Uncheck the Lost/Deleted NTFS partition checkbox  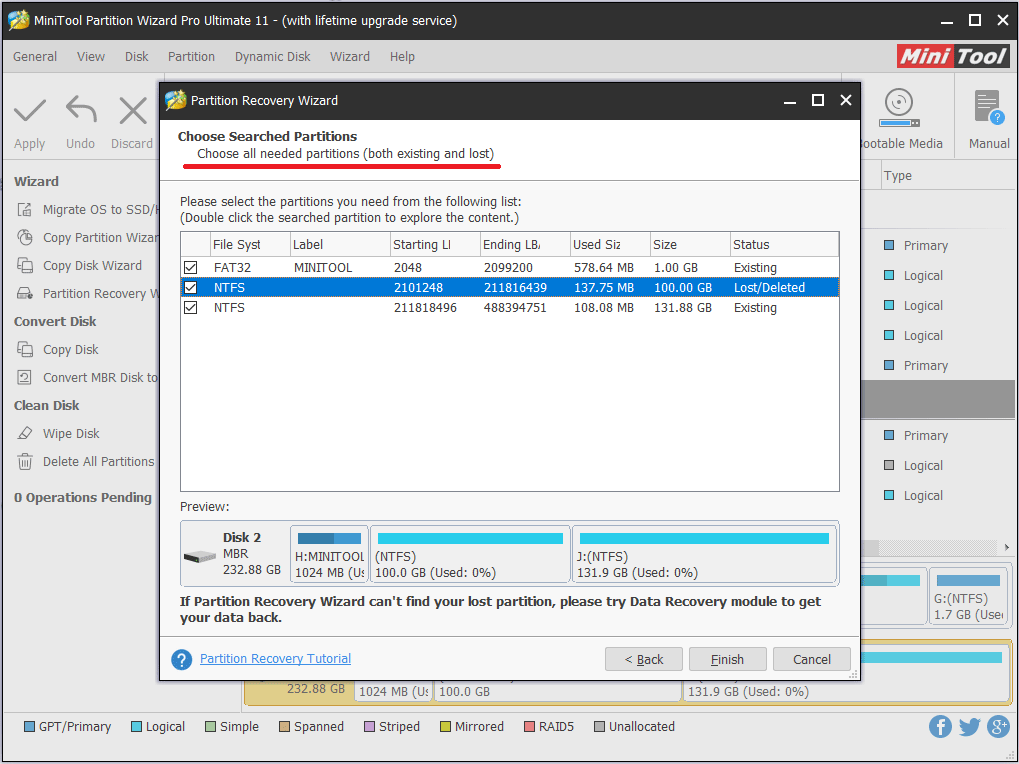[x=190, y=287]
